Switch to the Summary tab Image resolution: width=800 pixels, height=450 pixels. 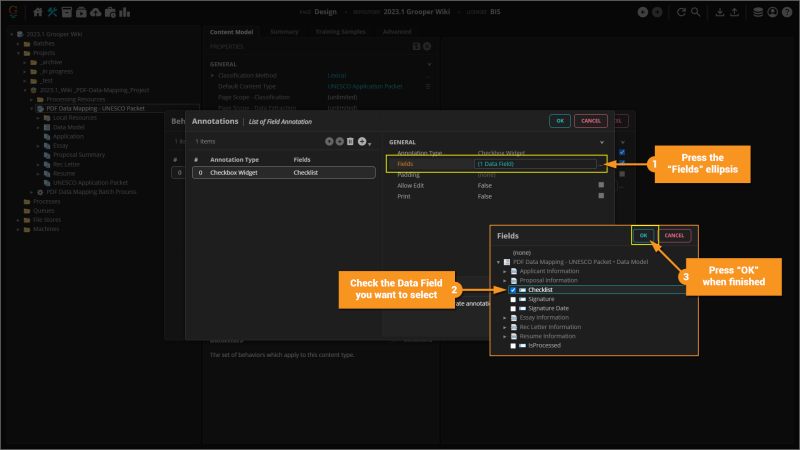click(284, 31)
